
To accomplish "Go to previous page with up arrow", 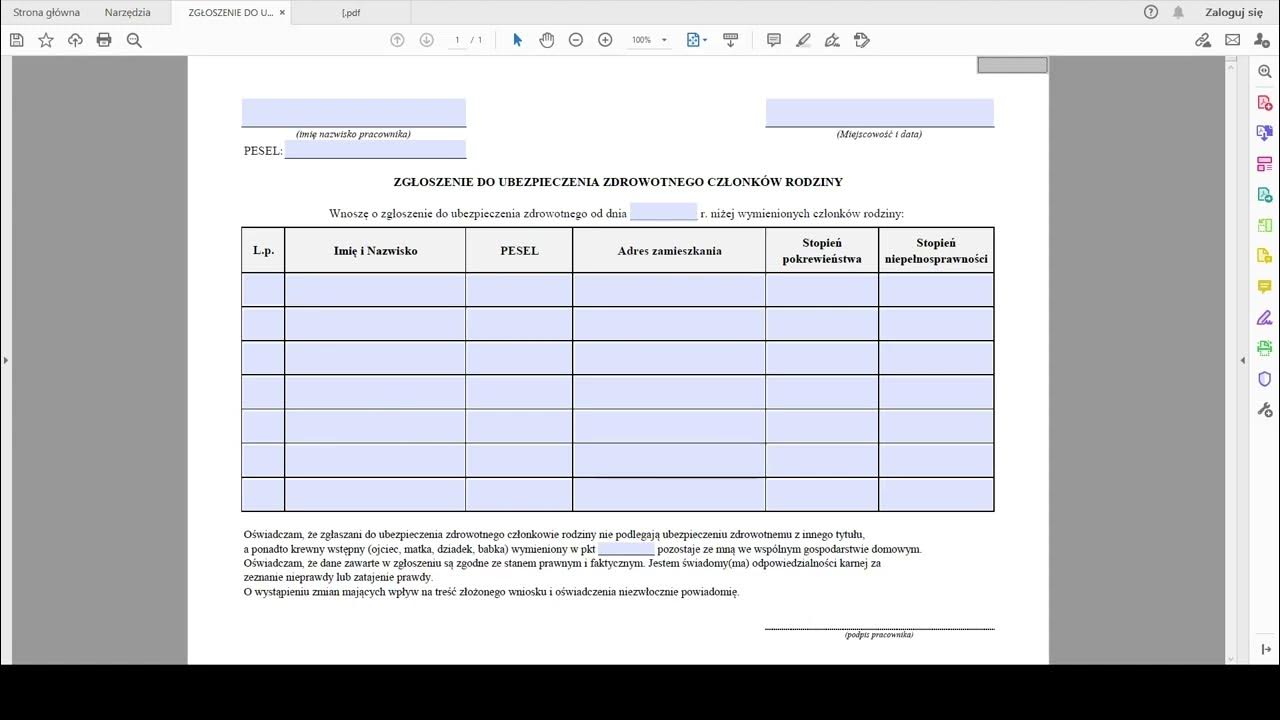I will (x=397, y=40).
